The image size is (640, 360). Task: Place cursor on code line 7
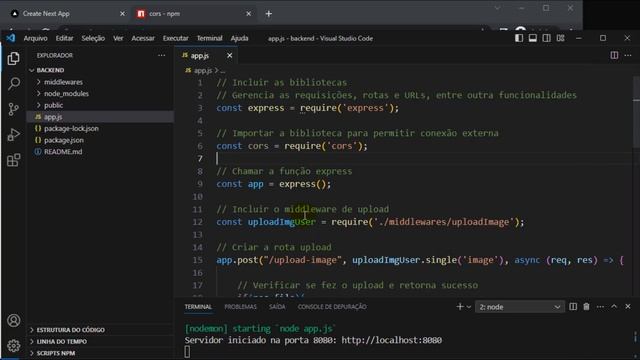[x=424, y=158]
